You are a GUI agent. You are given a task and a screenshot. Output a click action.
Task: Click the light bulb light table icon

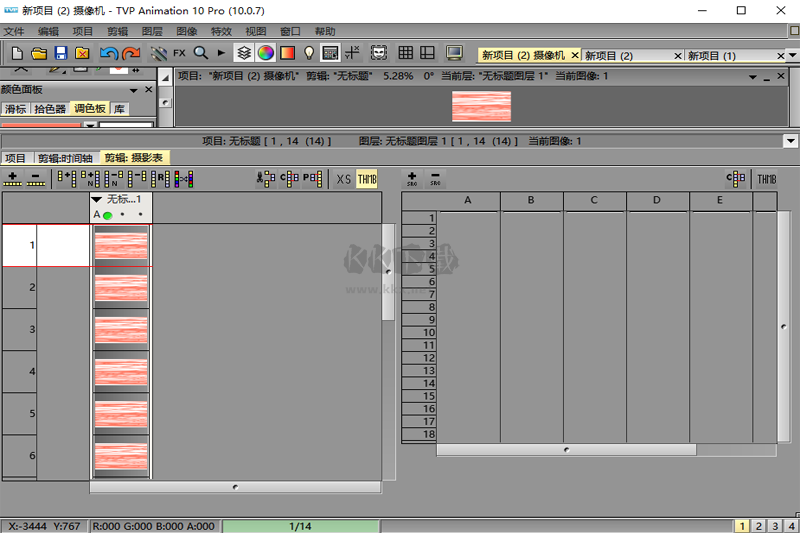click(x=309, y=52)
